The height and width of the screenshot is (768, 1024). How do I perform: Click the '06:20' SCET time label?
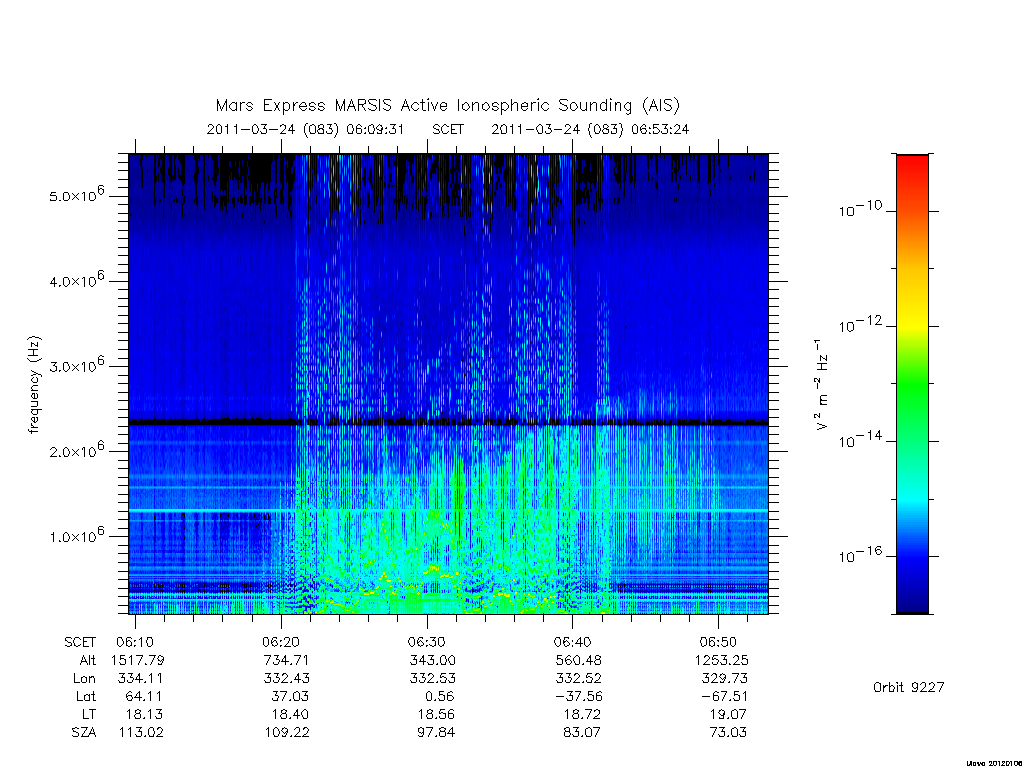pos(281,643)
